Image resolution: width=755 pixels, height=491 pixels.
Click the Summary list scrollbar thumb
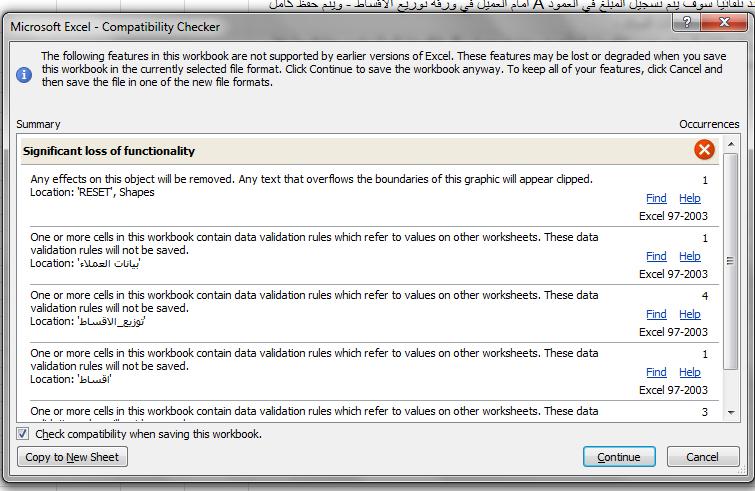click(730, 261)
